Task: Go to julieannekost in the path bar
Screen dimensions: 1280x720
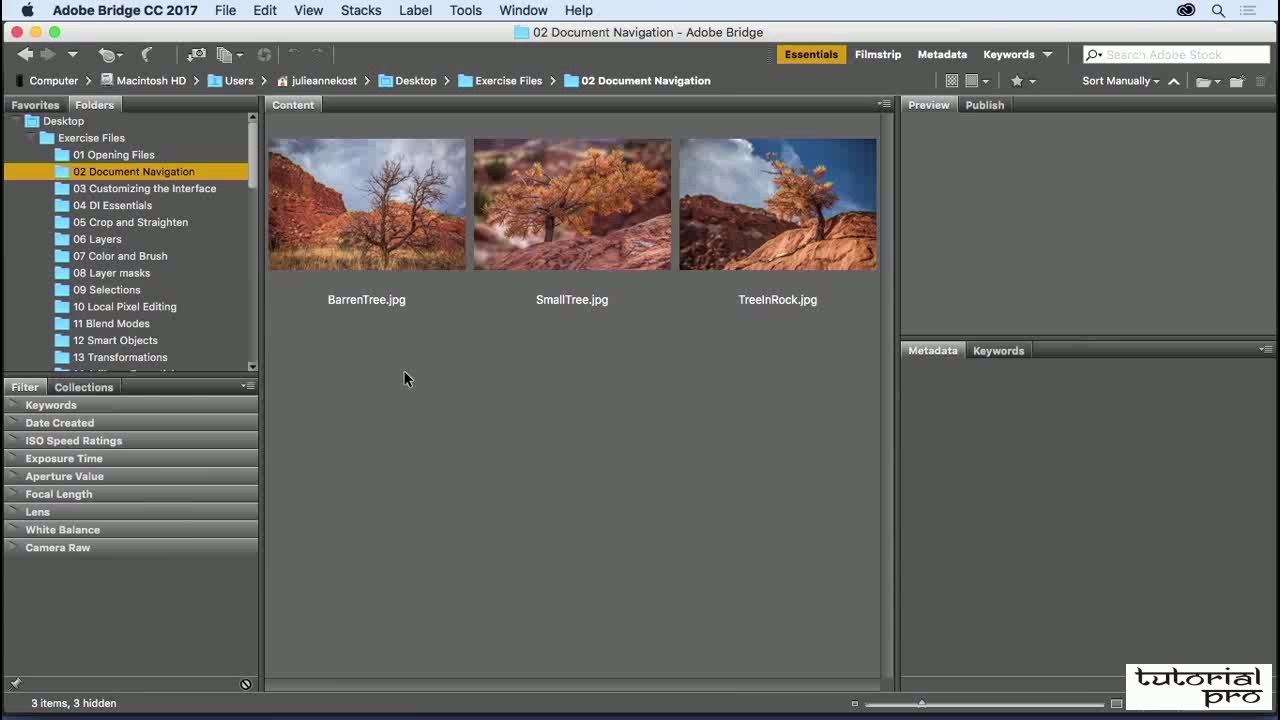Action: coord(324,81)
